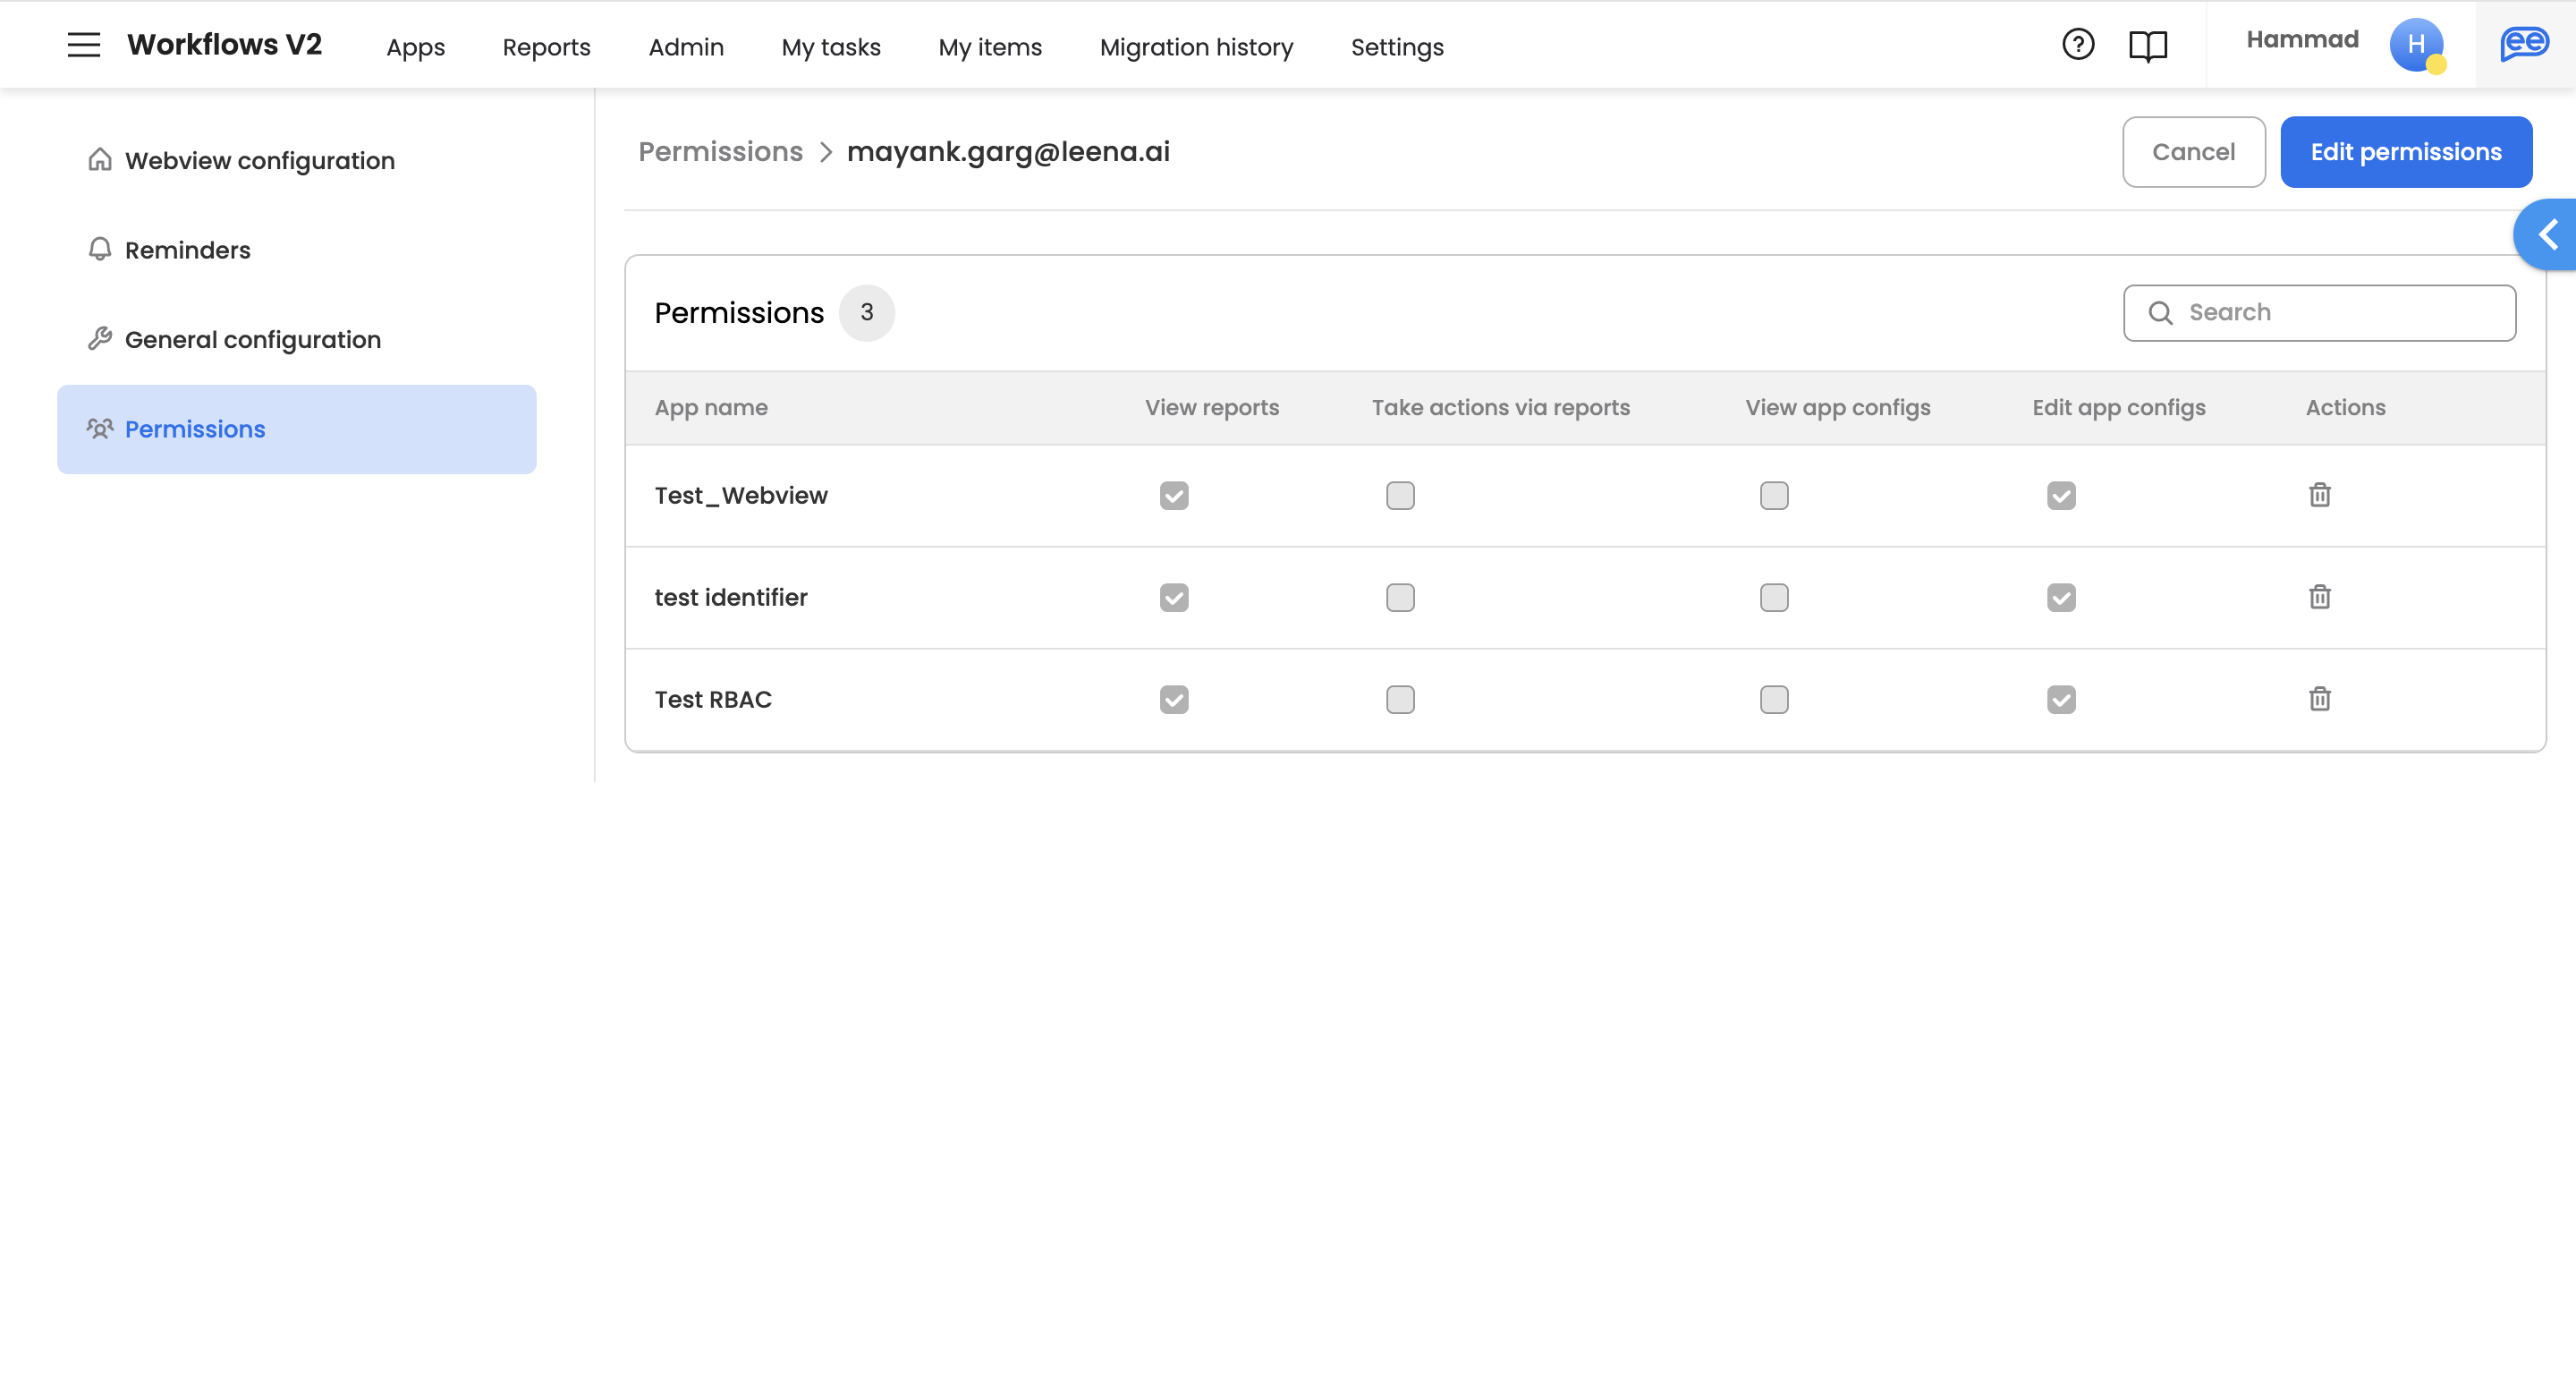The height and width of the screenshot is (1394, 2576).
Task: Go to Migration history tab
Action: click(x=1196, y=47)
